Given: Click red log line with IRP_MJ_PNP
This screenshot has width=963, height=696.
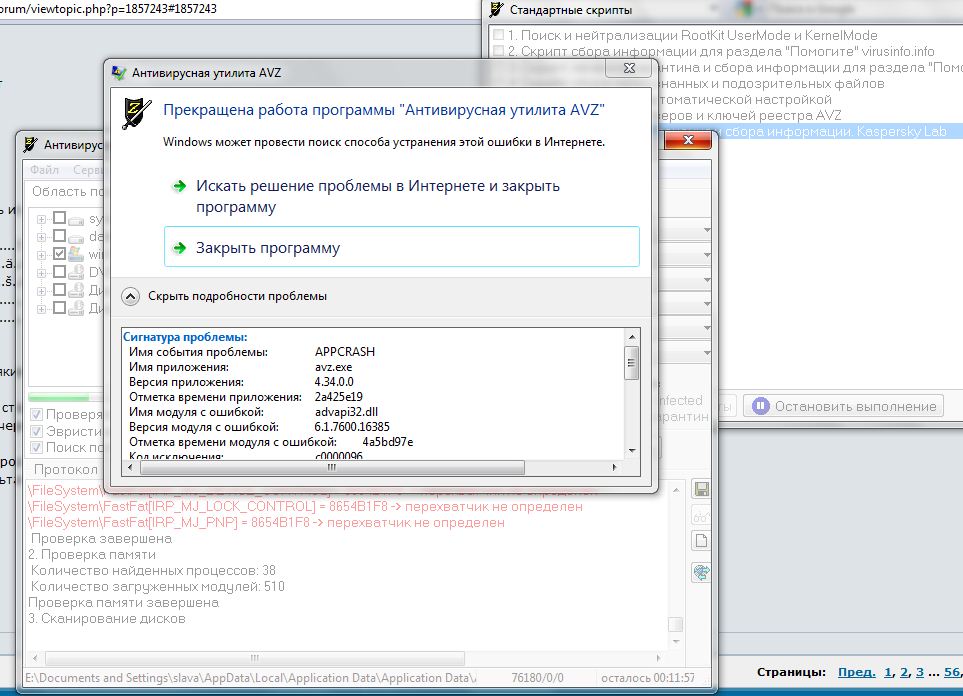Looking at the screenshot, I should point(267,523).
